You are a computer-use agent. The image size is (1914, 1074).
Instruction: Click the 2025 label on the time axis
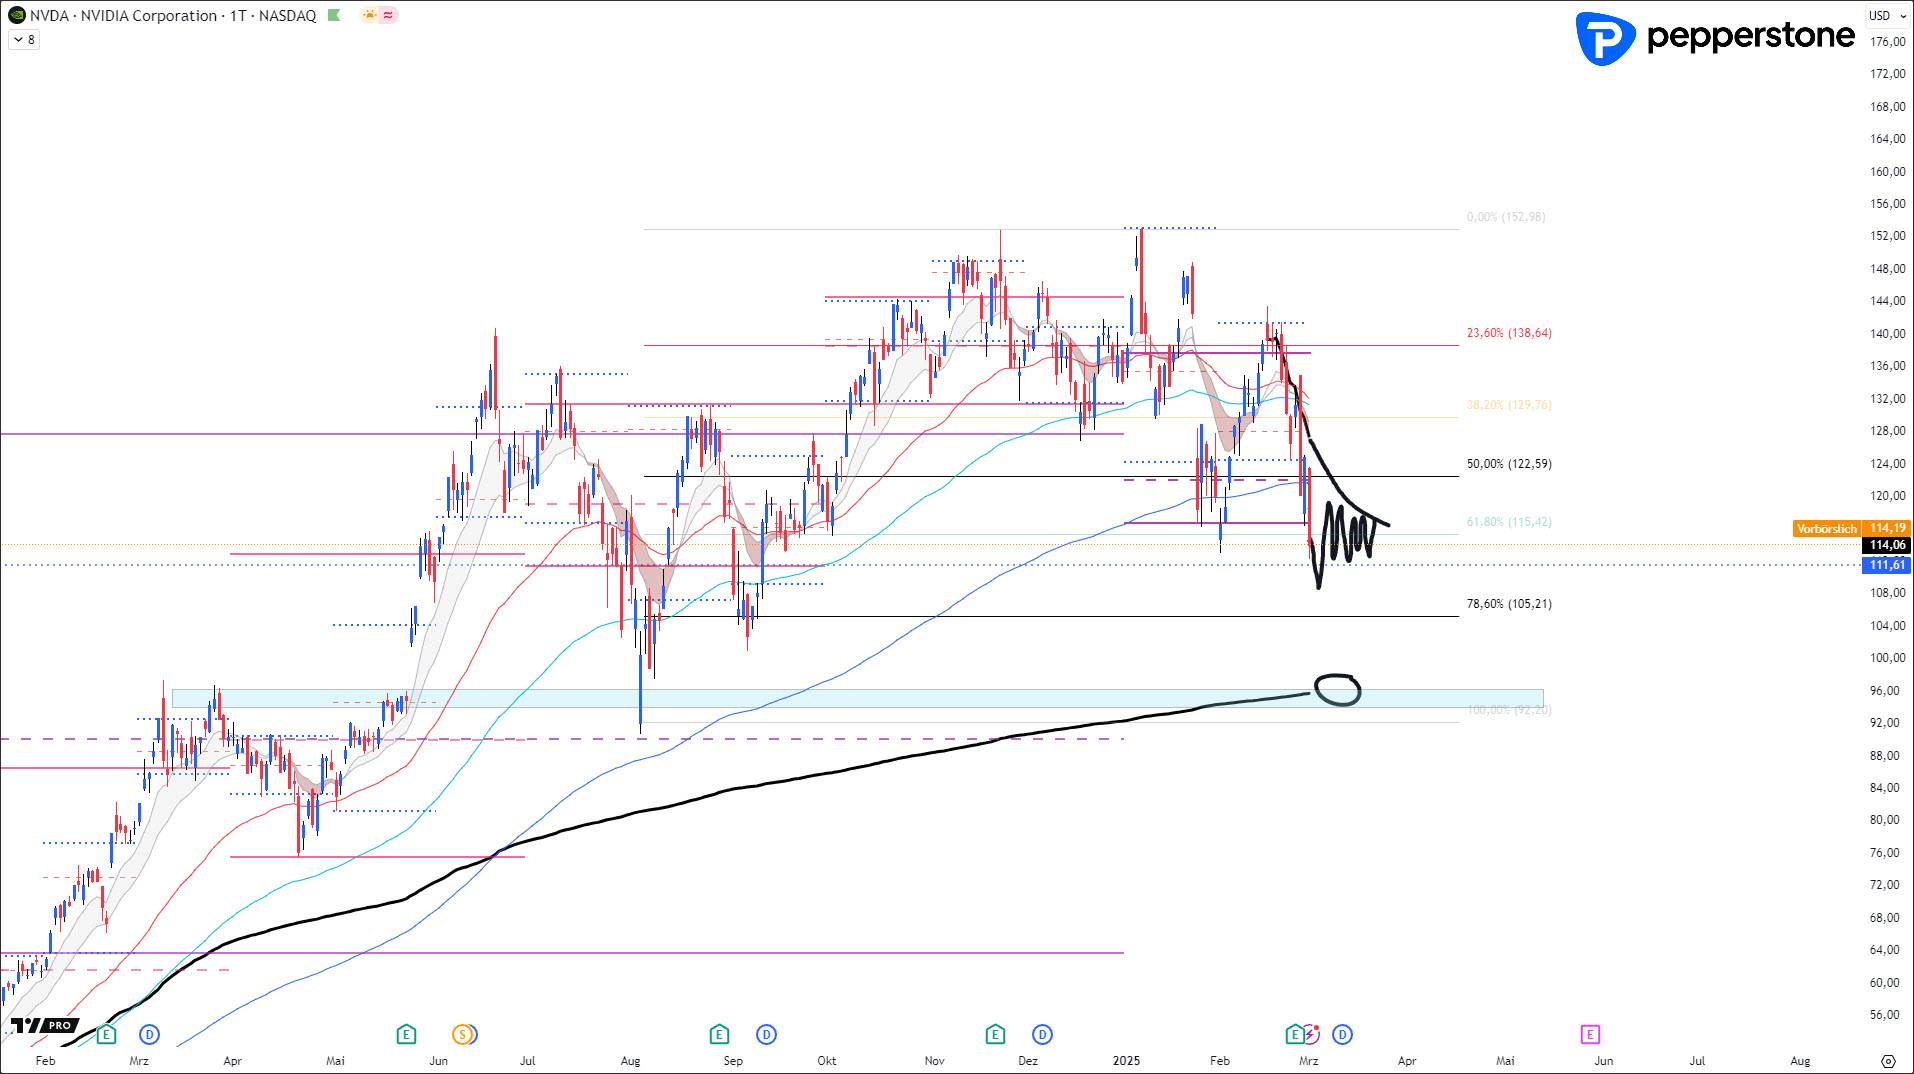click(1126, 1061)
